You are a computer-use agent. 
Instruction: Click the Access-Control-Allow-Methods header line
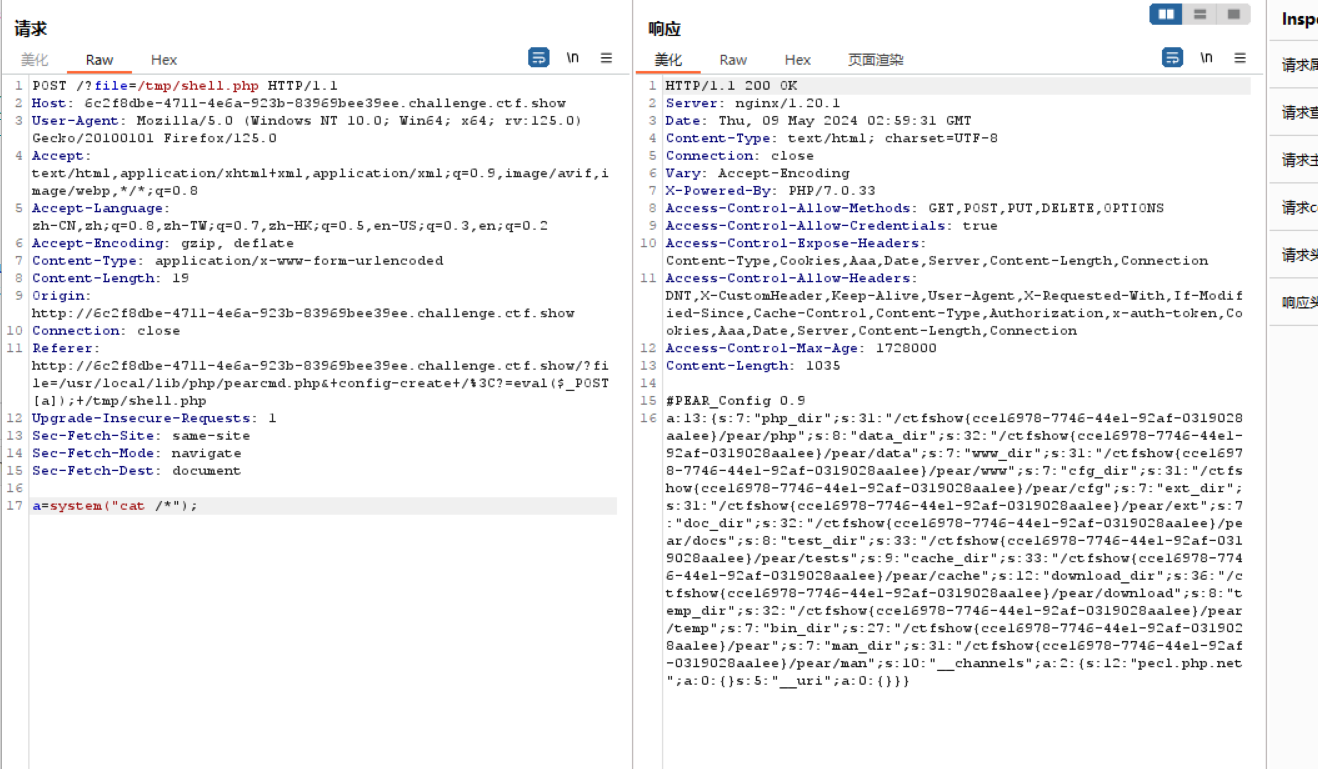(x=915, y=208)
